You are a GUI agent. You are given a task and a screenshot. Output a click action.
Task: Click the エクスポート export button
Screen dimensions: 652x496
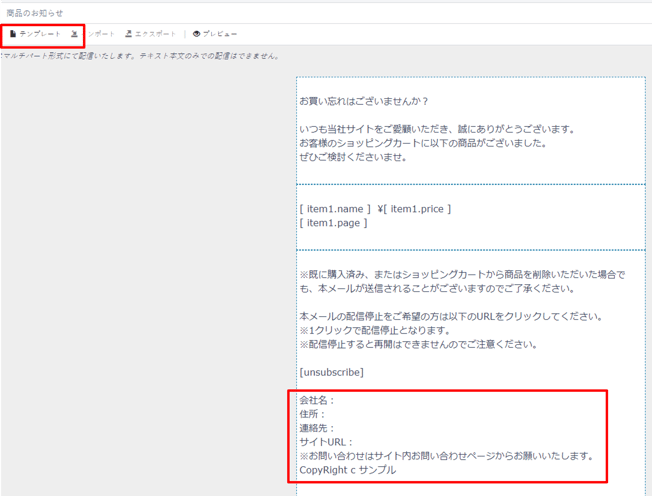(x=151, y=34)
